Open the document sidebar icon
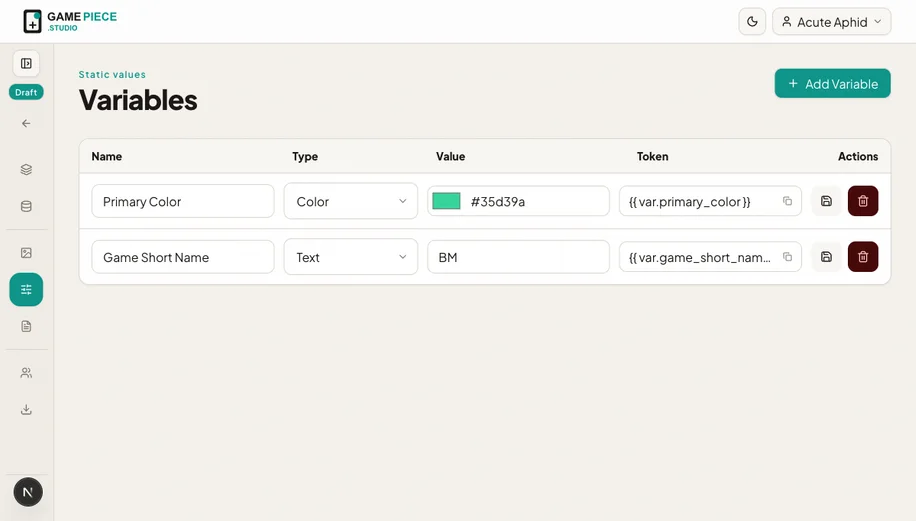916x521 pixels. click(26, 326)
